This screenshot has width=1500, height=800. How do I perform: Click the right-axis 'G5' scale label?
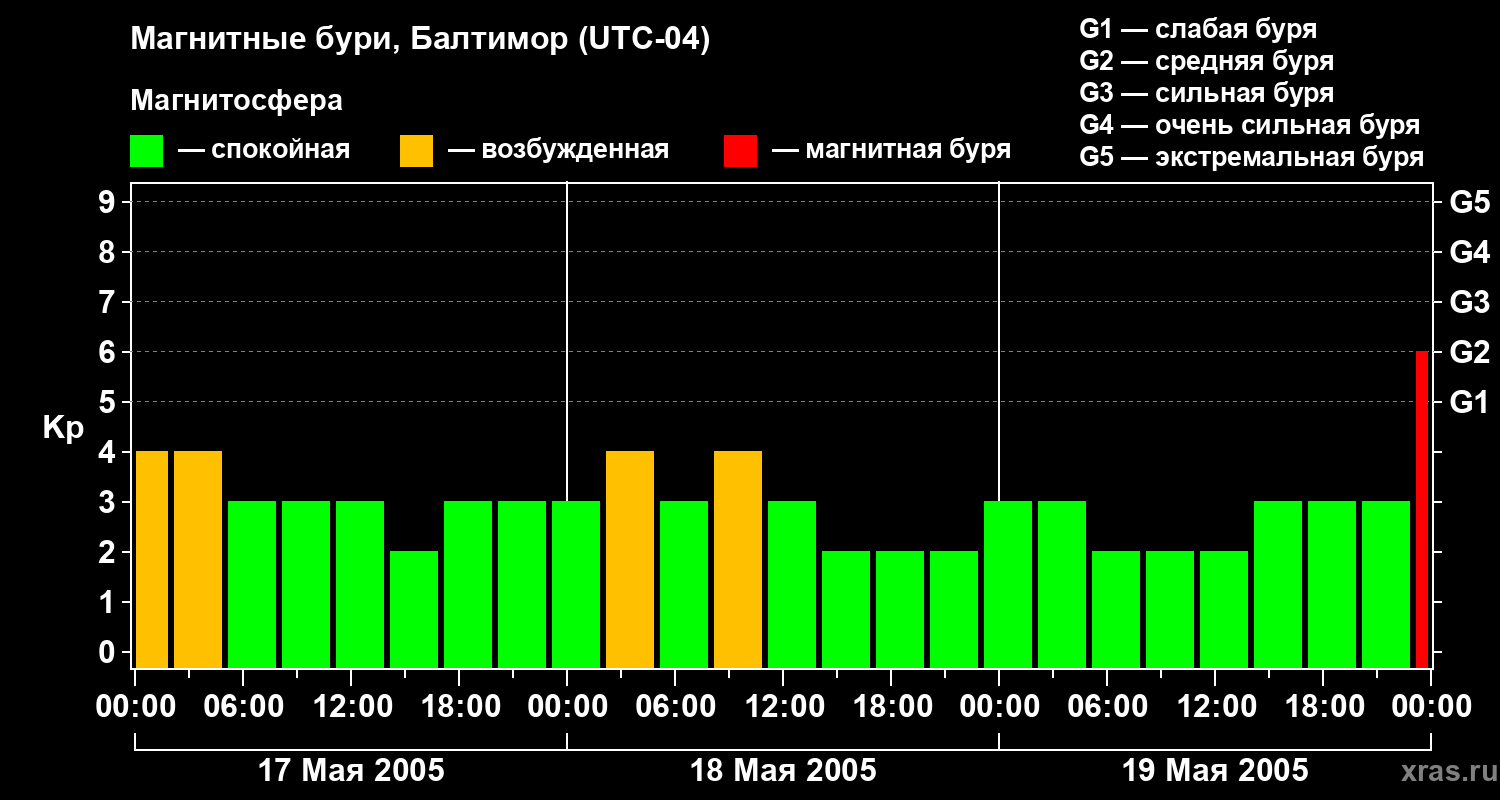[x=1469, y=203]
